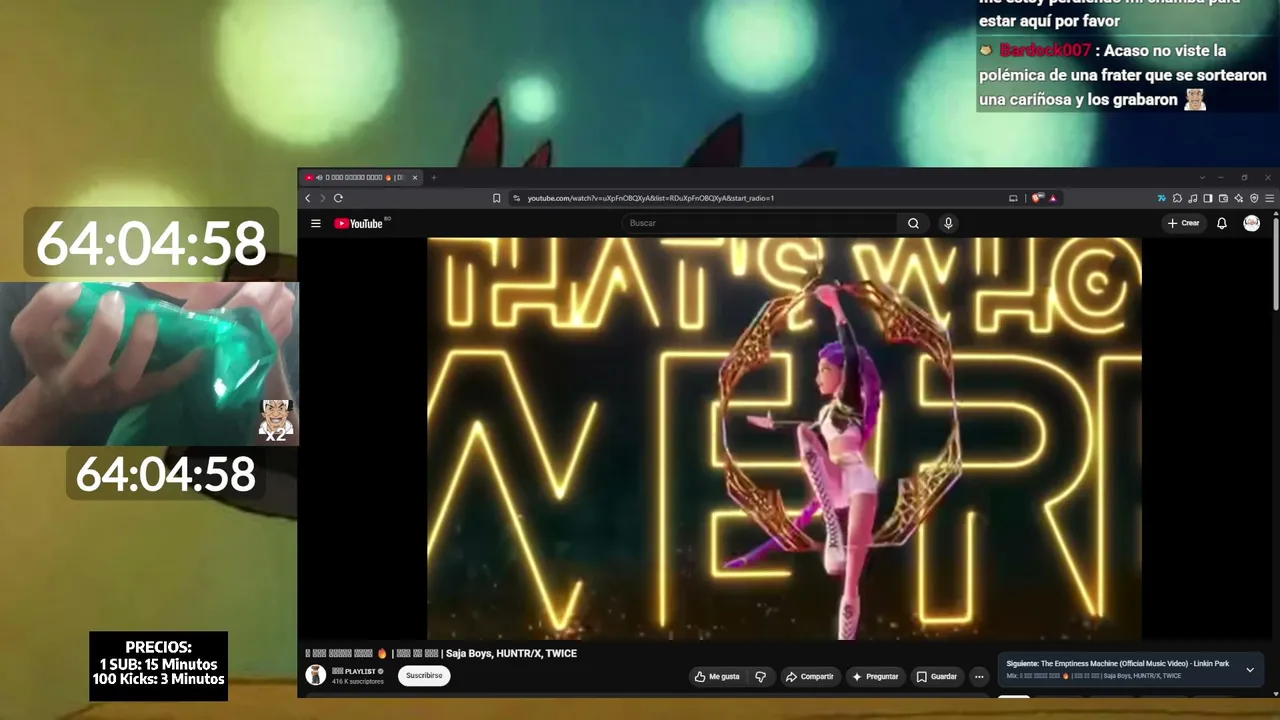Click the browser address bar URL
1280x720 pixels.
(x=651, y=198)
